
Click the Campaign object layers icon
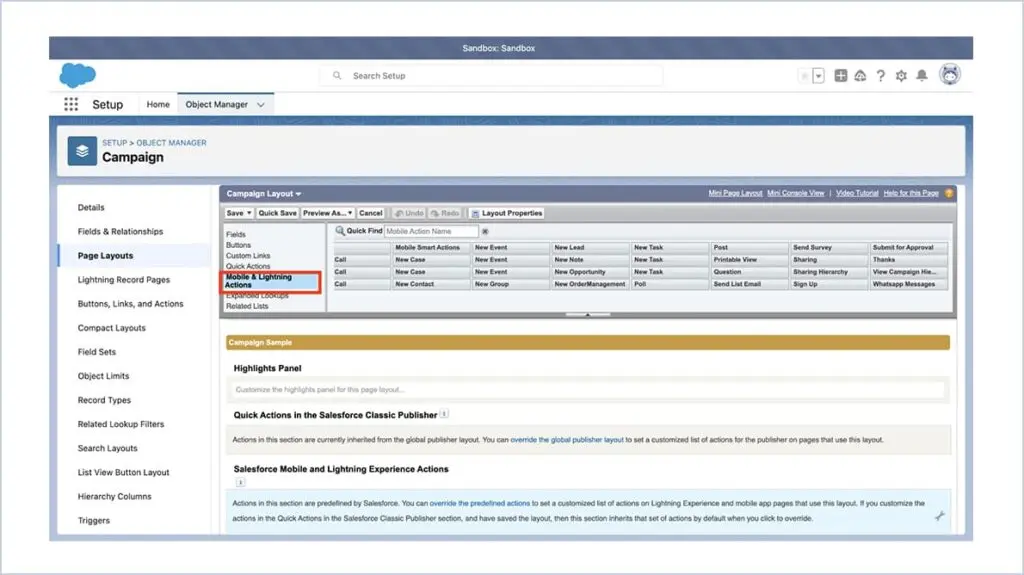tap(82, 151)
